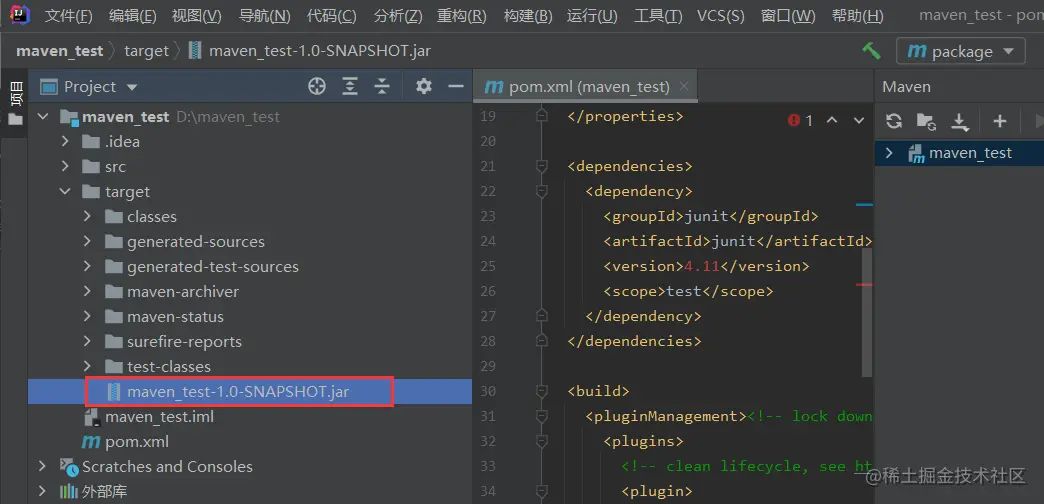This screenshot has height=504, width=1044.
Task: Open the 导航(N) menu
Action: coord(264,16)
